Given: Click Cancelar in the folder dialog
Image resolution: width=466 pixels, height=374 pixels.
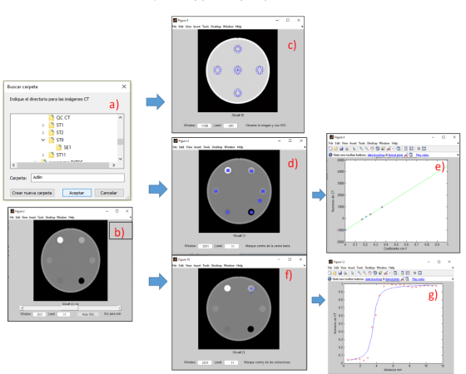Looking at the screenshot, I should pos(109,193).
